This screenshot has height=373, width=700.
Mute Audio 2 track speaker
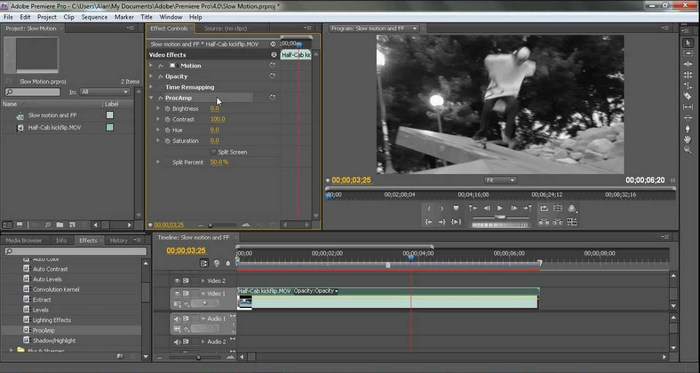pos(177,342)
